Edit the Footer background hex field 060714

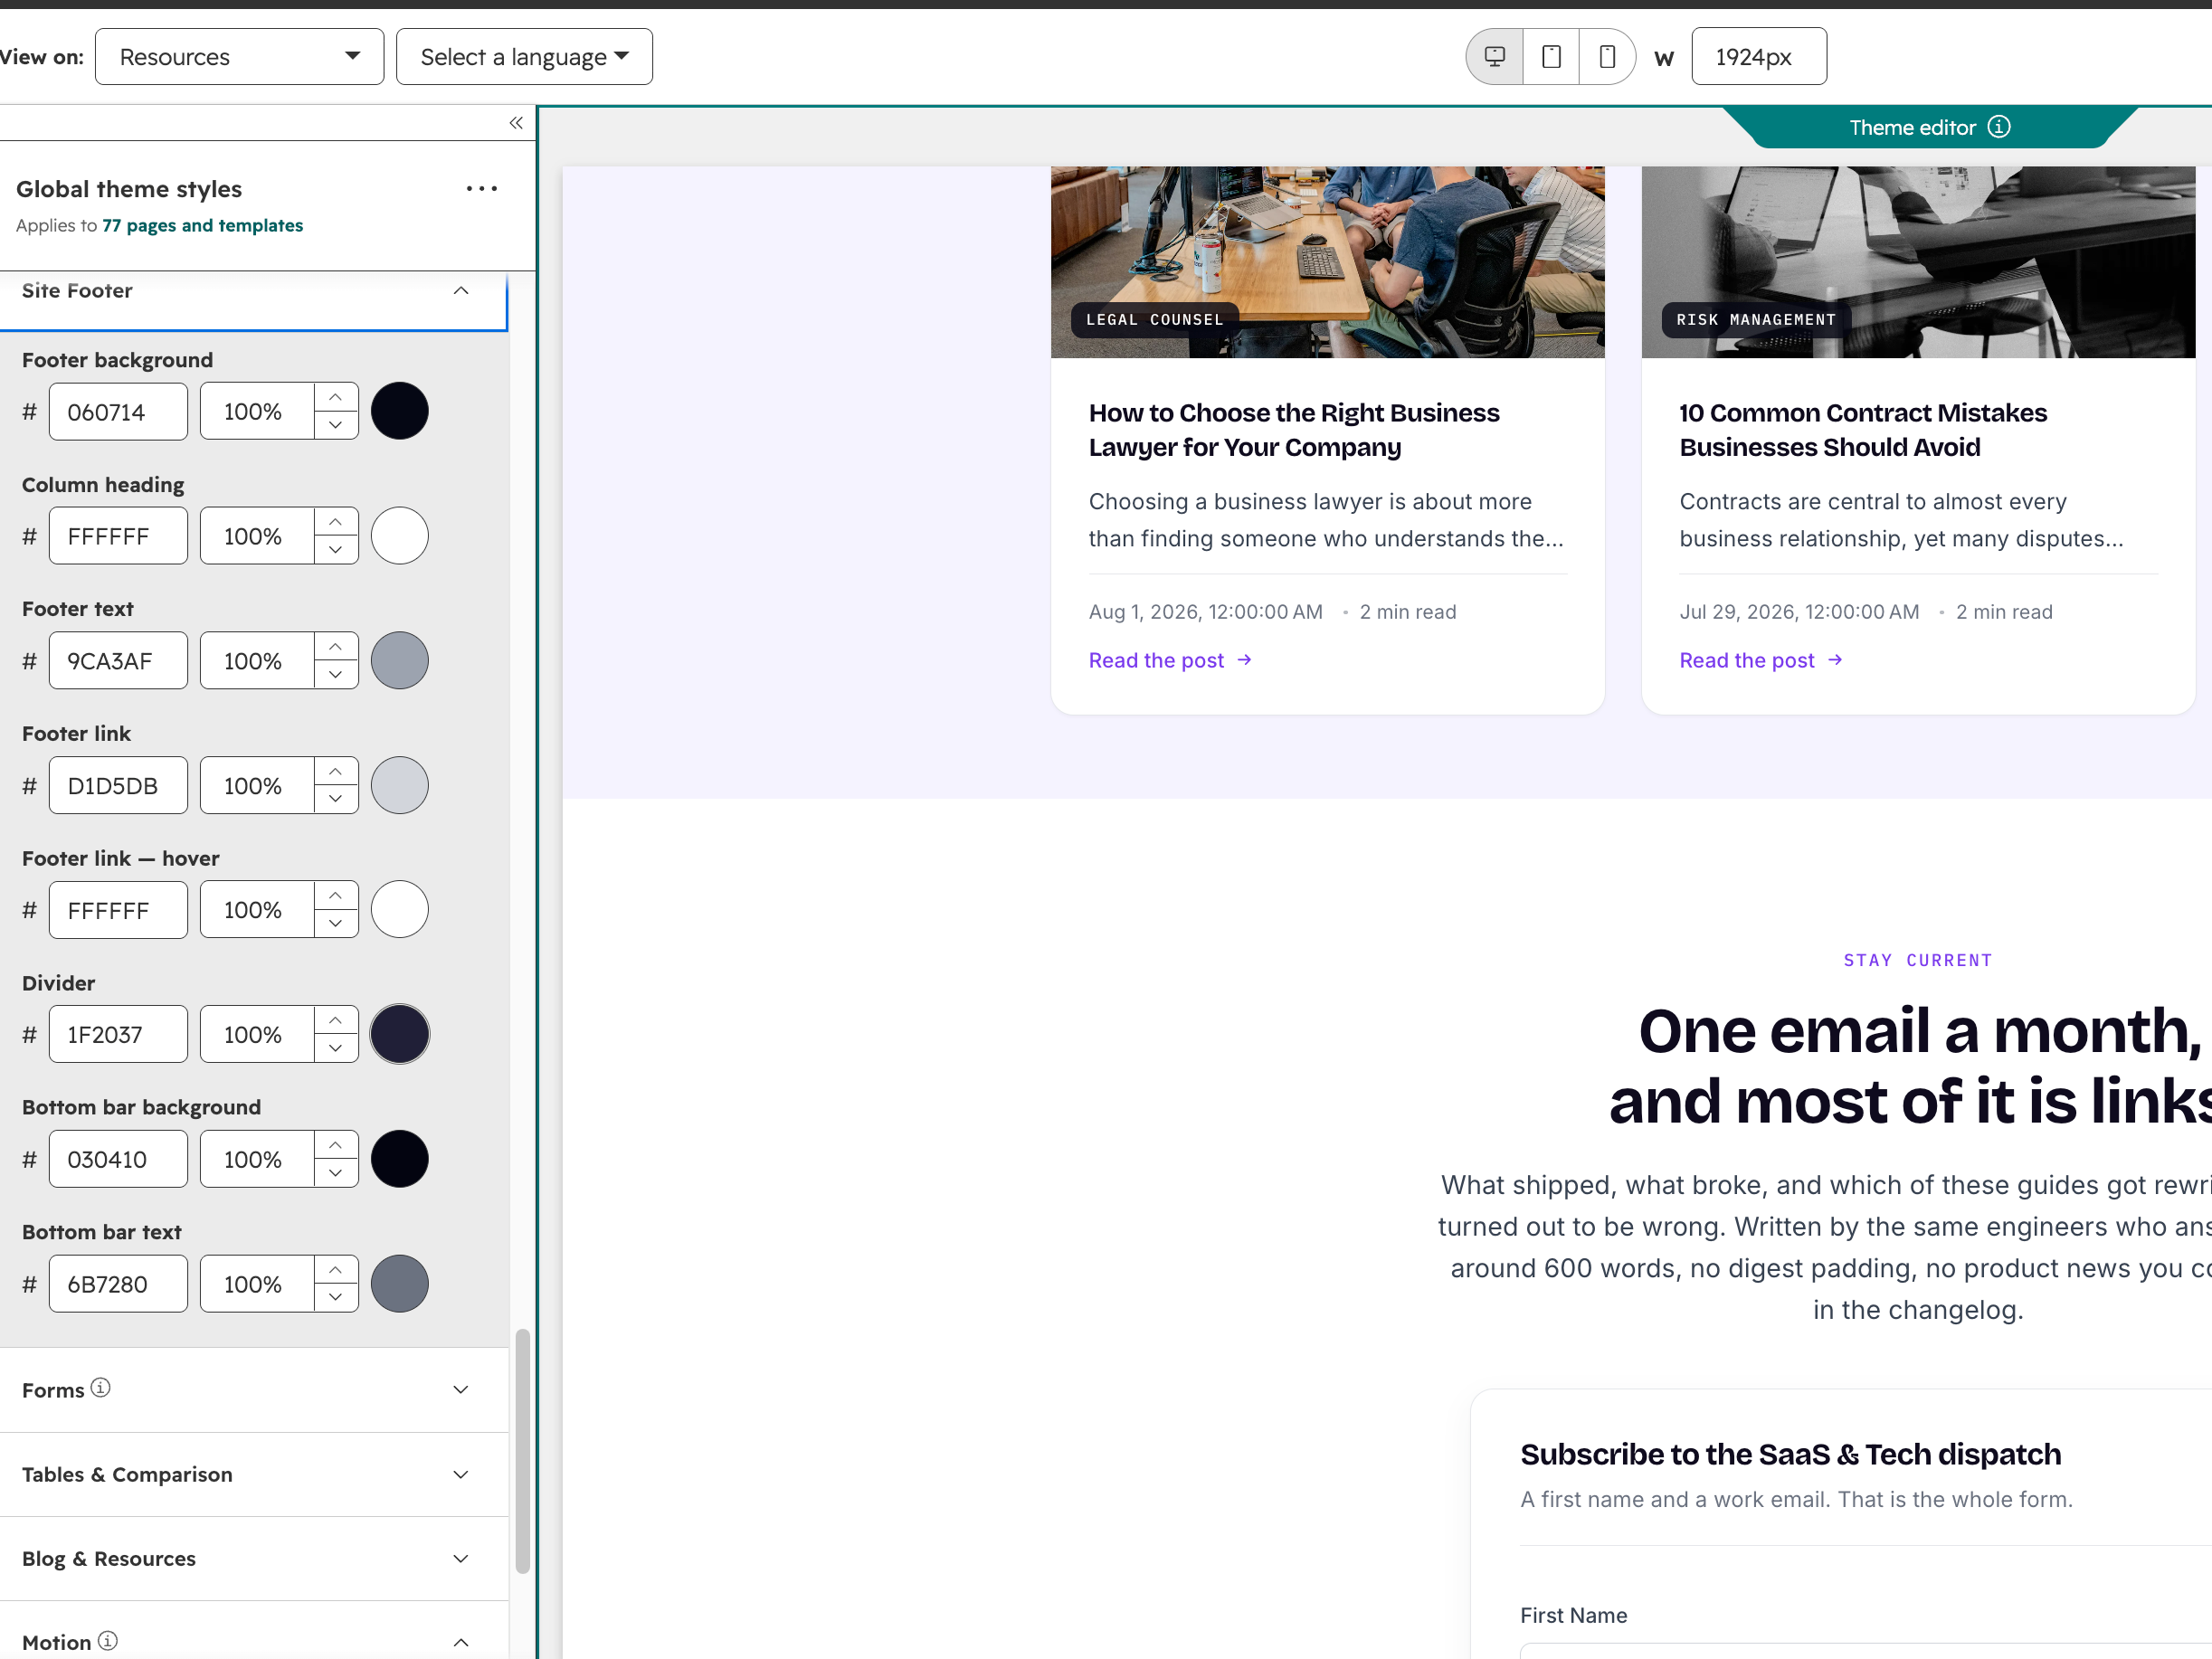click(118, 411)
